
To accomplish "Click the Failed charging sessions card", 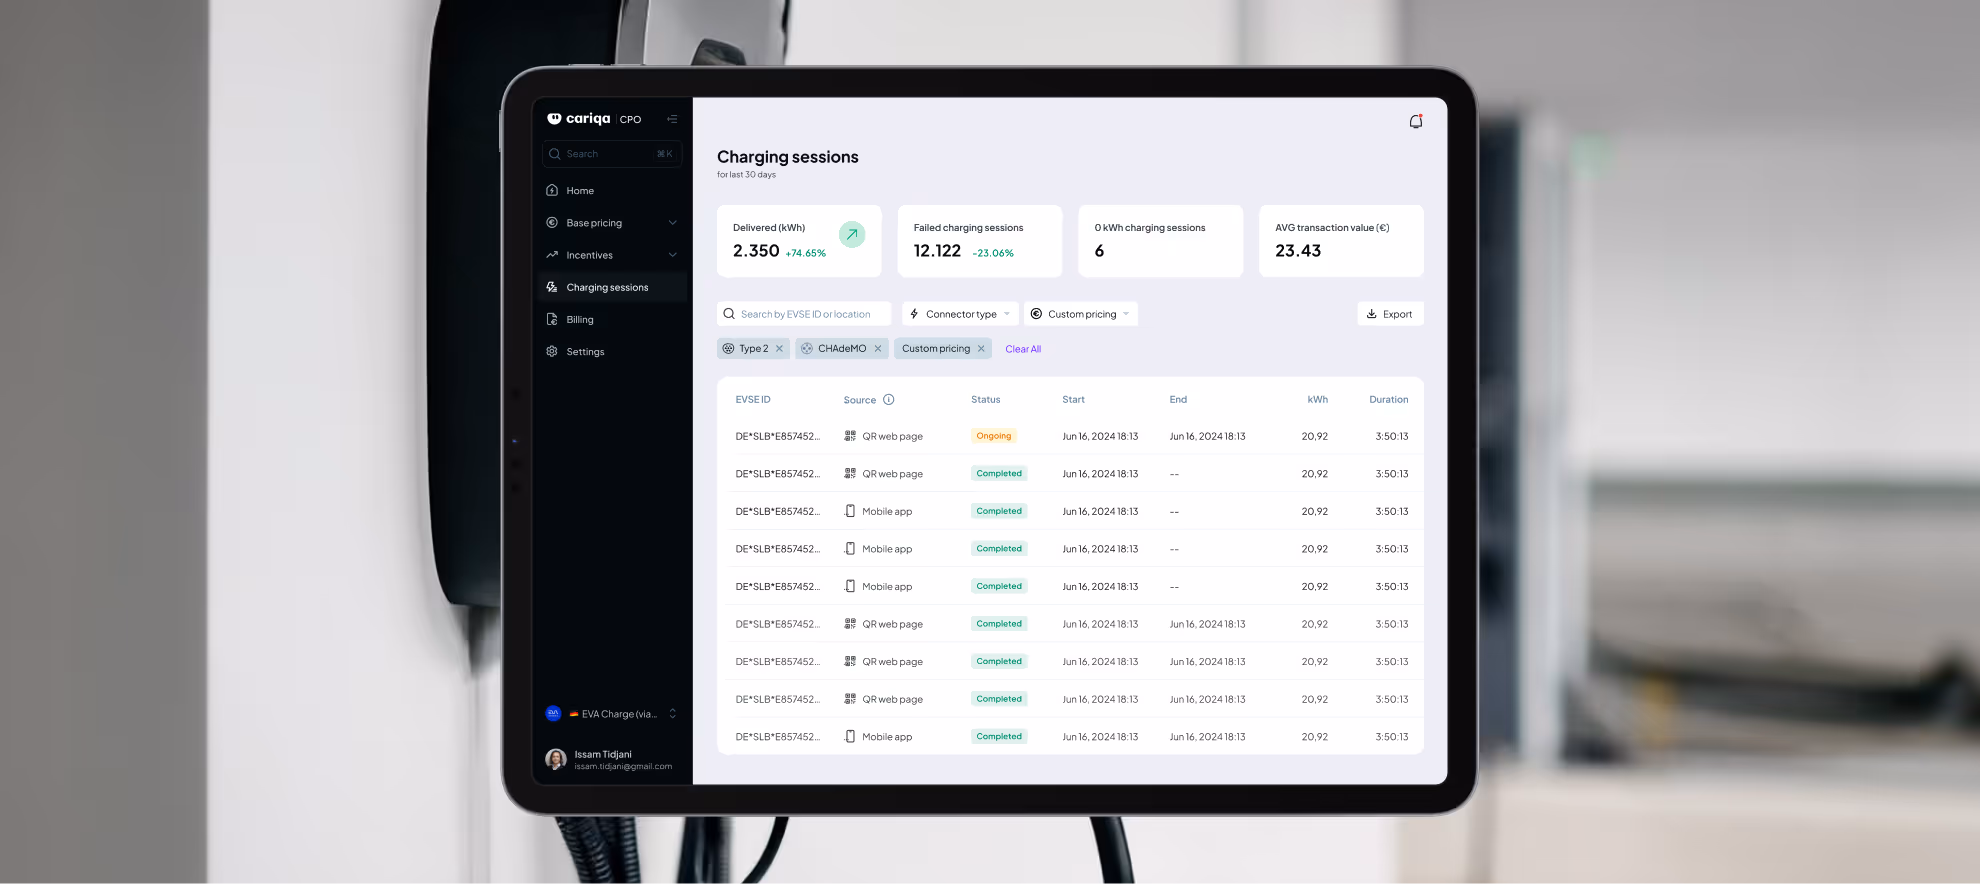I will point(980,241).
